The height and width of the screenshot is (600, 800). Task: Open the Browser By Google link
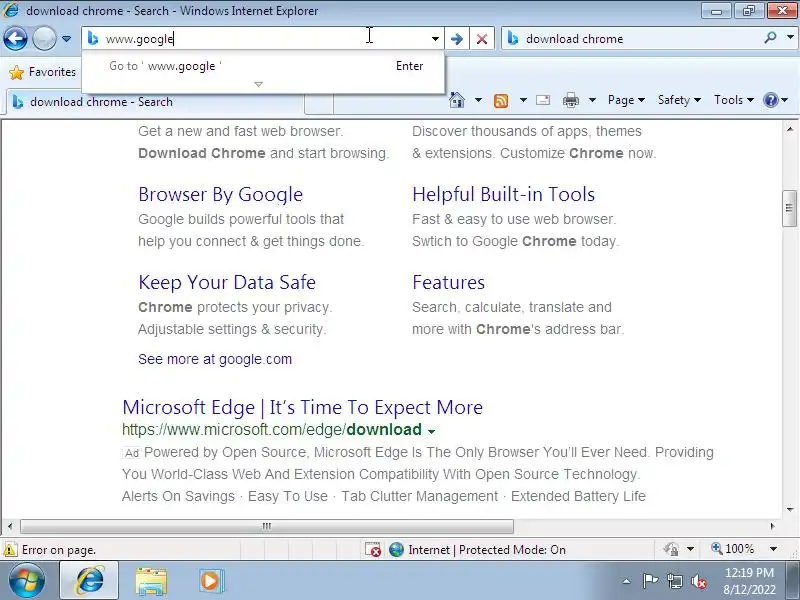(x=220, y=194)
